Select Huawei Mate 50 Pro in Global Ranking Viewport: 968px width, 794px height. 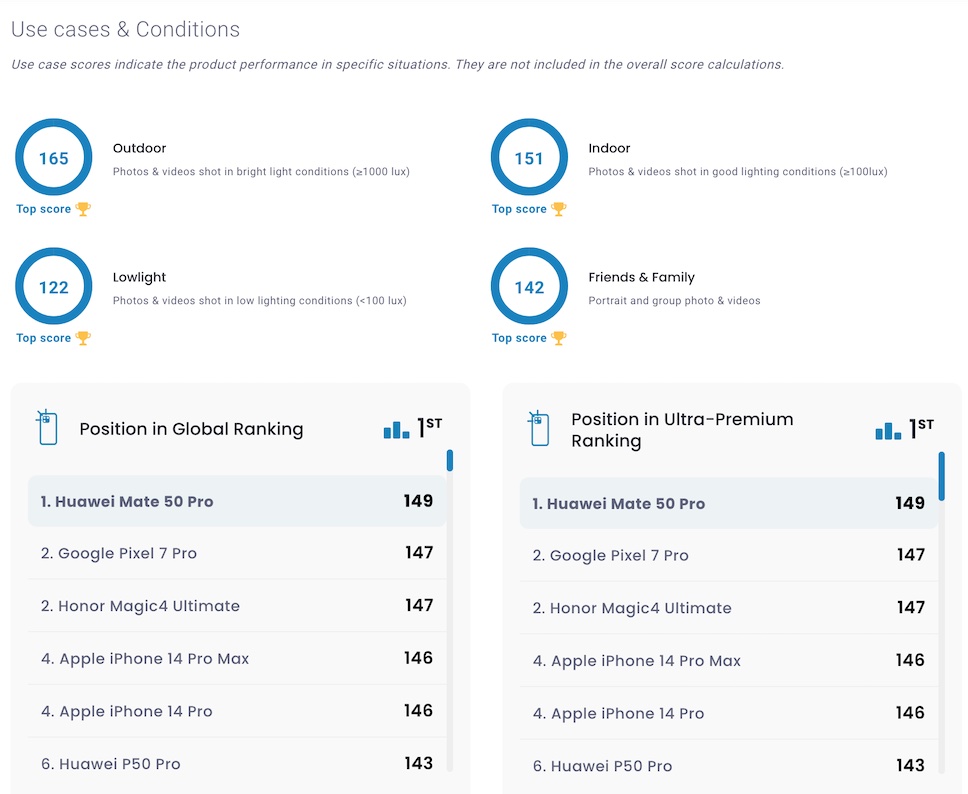(x=127, y=502)
